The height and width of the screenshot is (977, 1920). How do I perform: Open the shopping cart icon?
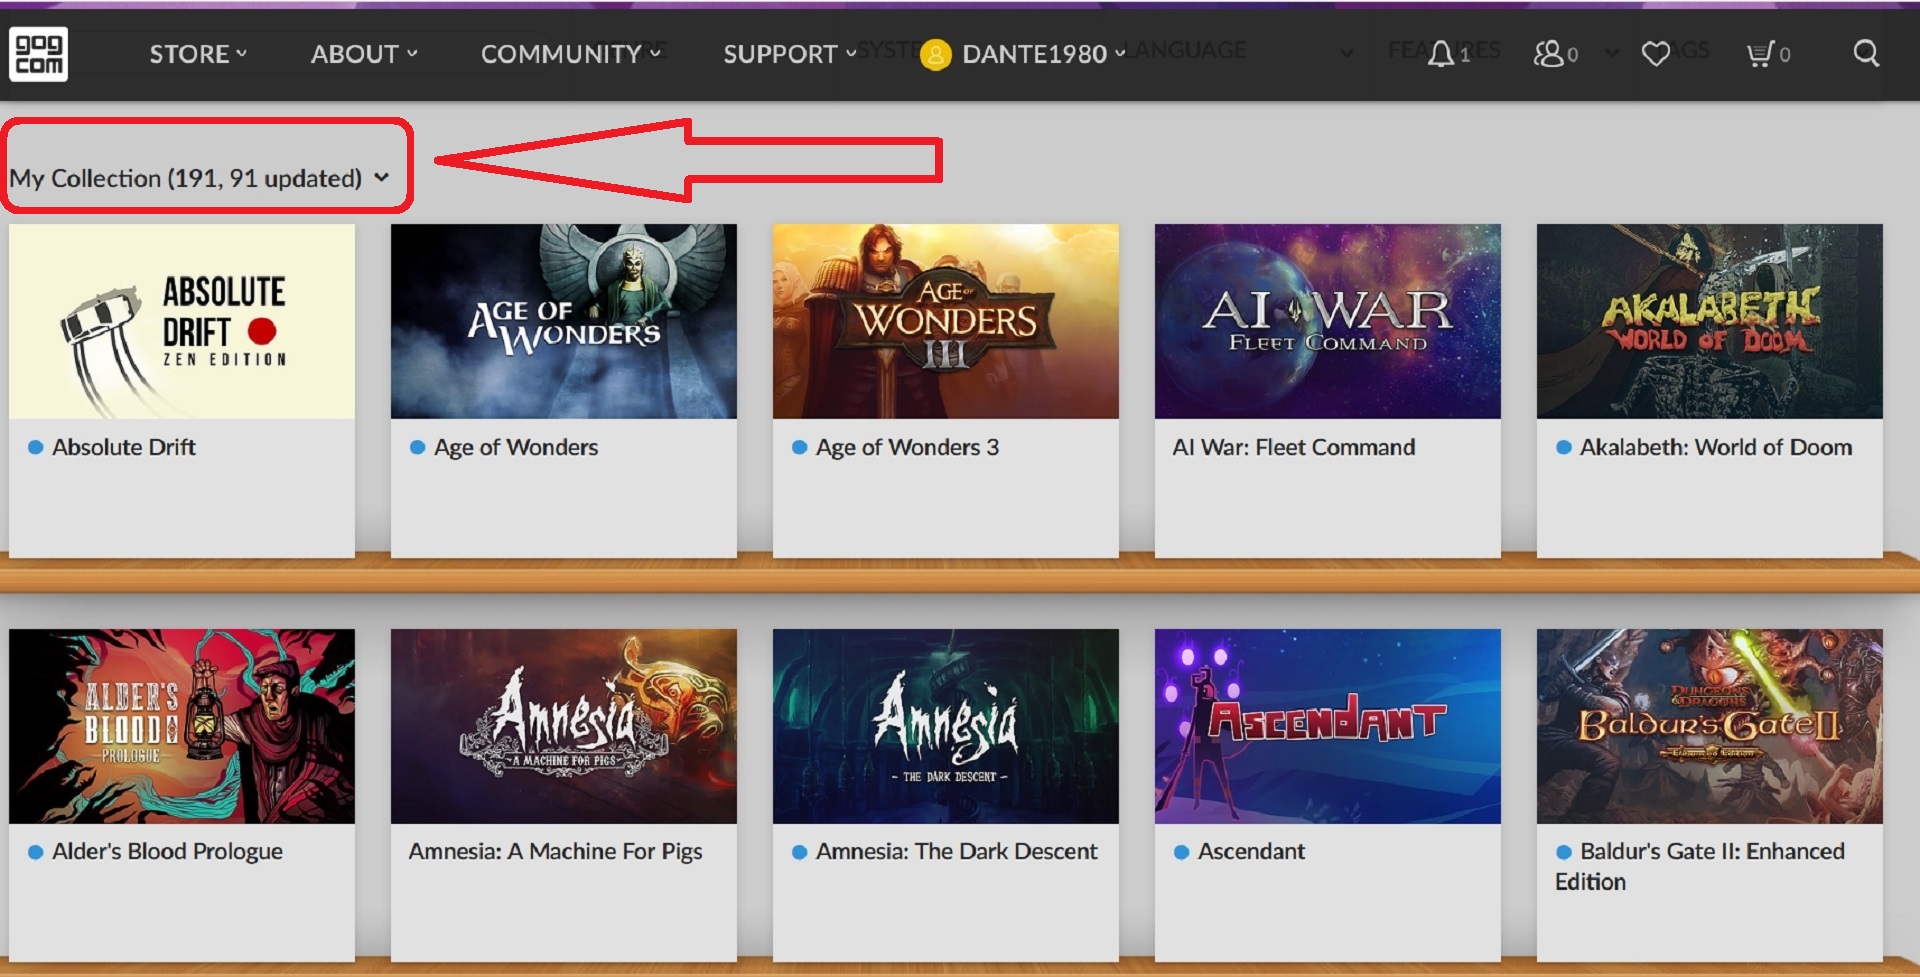click(x=1759, y=54)
